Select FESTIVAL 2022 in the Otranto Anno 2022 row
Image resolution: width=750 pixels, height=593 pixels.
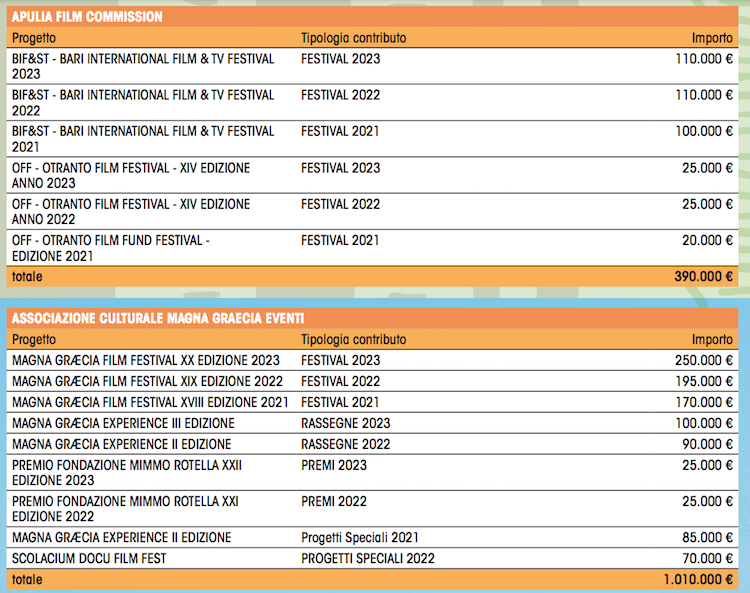[340, 204]
